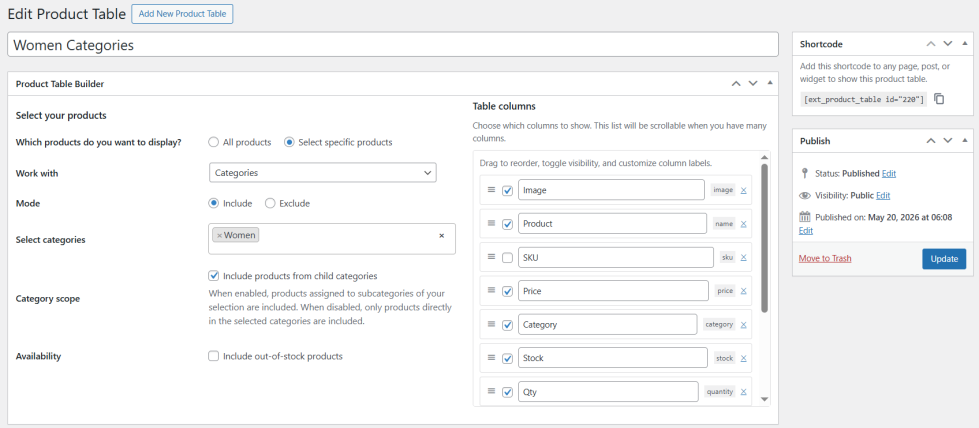This screenshot has height=428, width=979.
Task: Remove the Stock column with its X
Action: 743,358
